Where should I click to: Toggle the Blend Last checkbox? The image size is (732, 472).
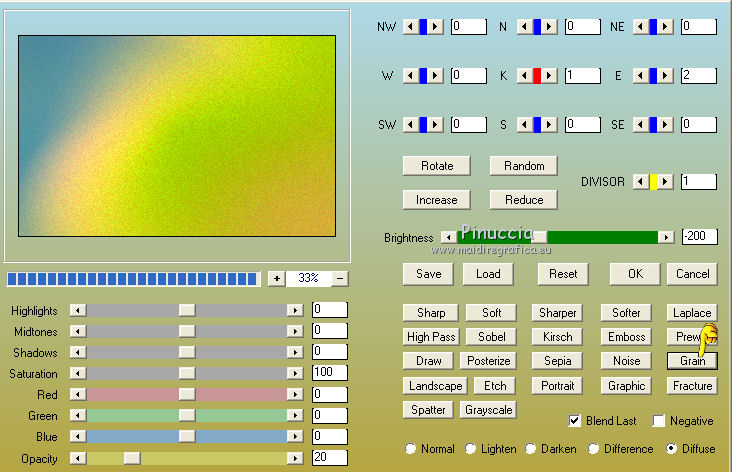click(575, 421)
